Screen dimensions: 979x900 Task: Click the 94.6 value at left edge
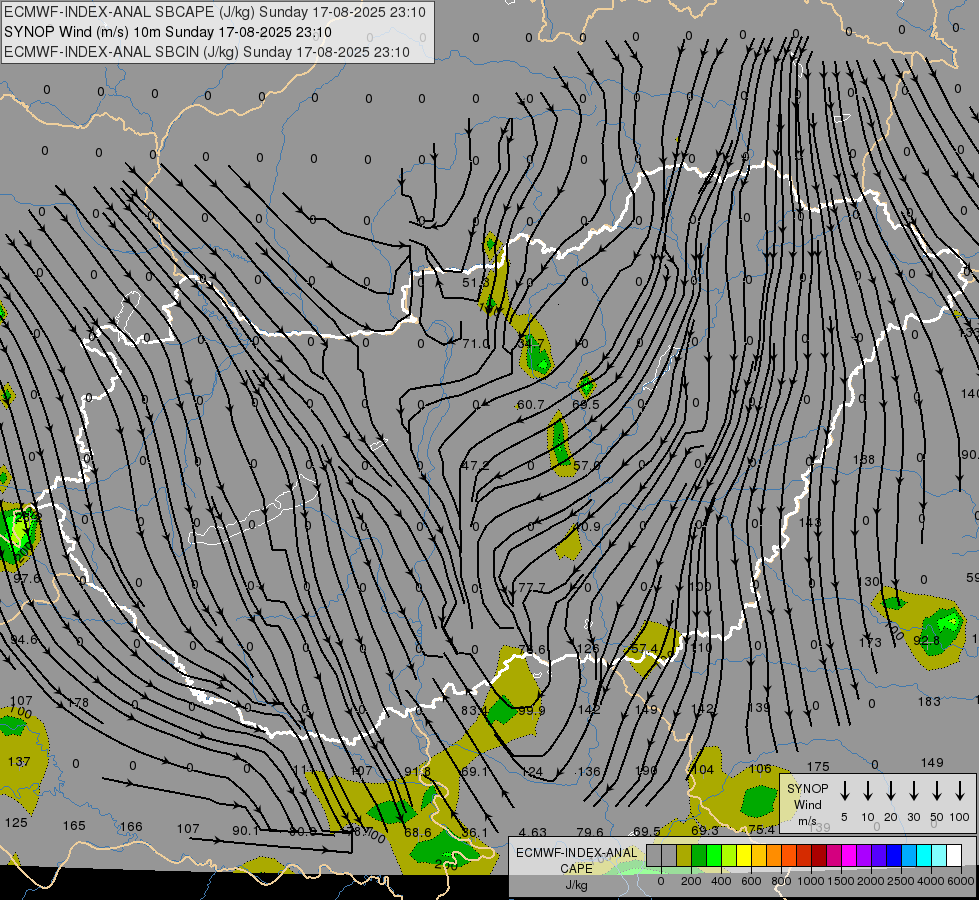tap(24, 640)
